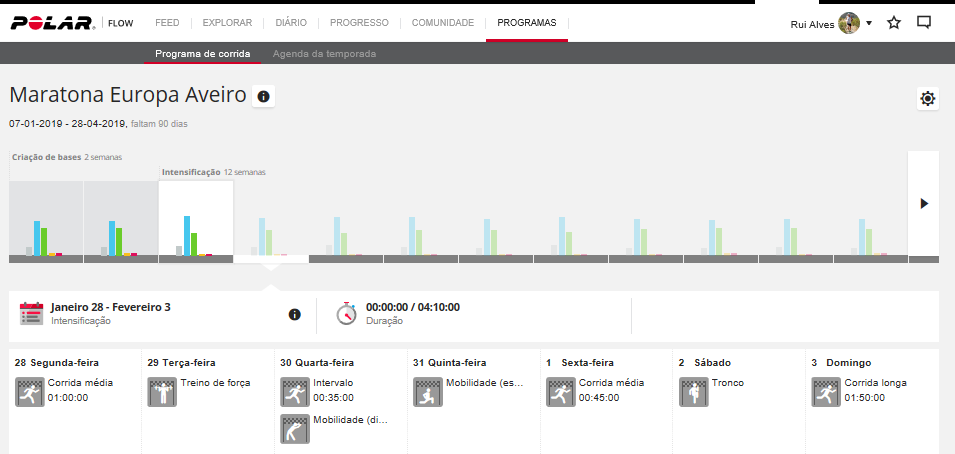Open Treino de força icon on Tuesday
The width and height of the screenshot is (955, 454).
(x=161, y=392)
